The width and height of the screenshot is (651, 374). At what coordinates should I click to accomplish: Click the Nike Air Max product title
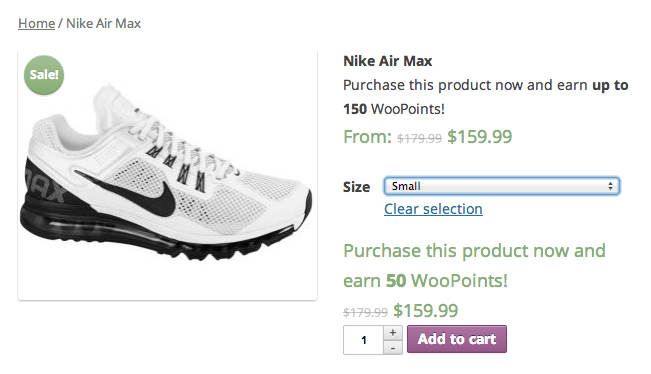pos(387,61)
